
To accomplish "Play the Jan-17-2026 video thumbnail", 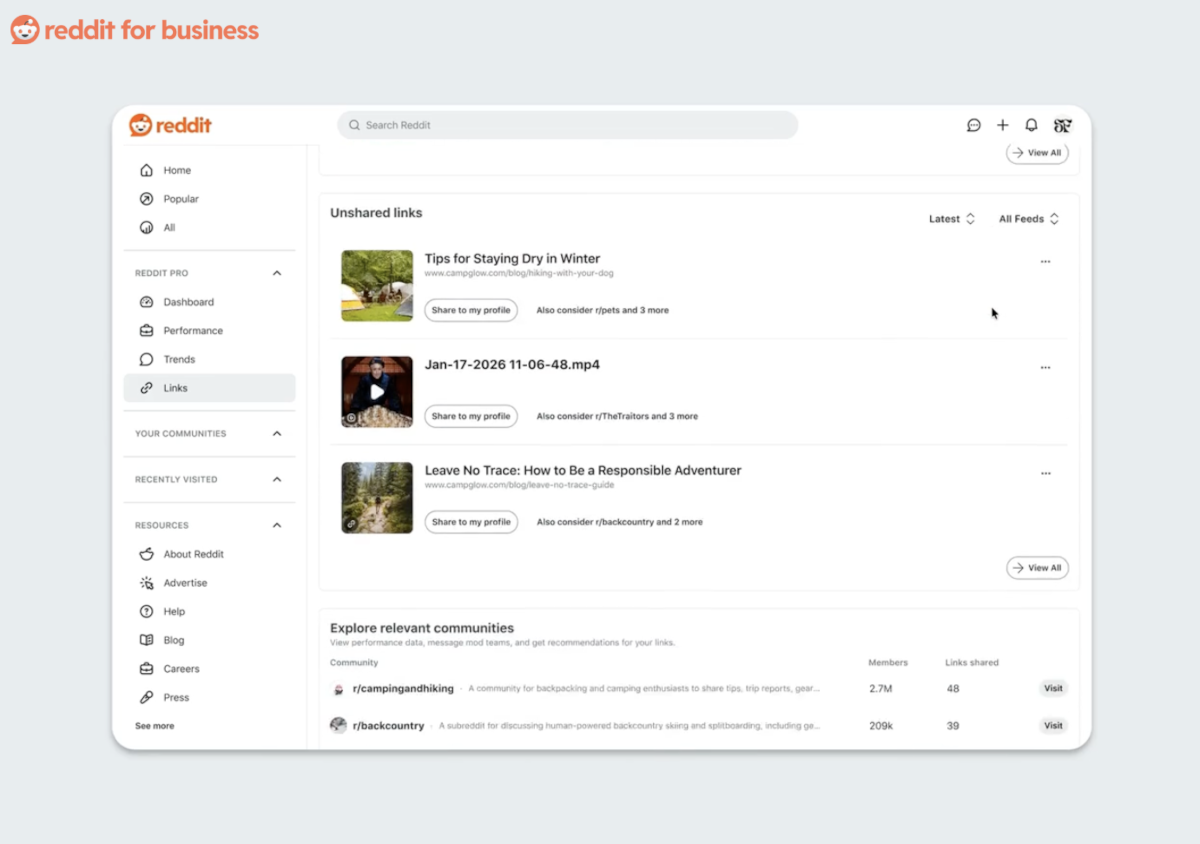I will pos(377,392).
